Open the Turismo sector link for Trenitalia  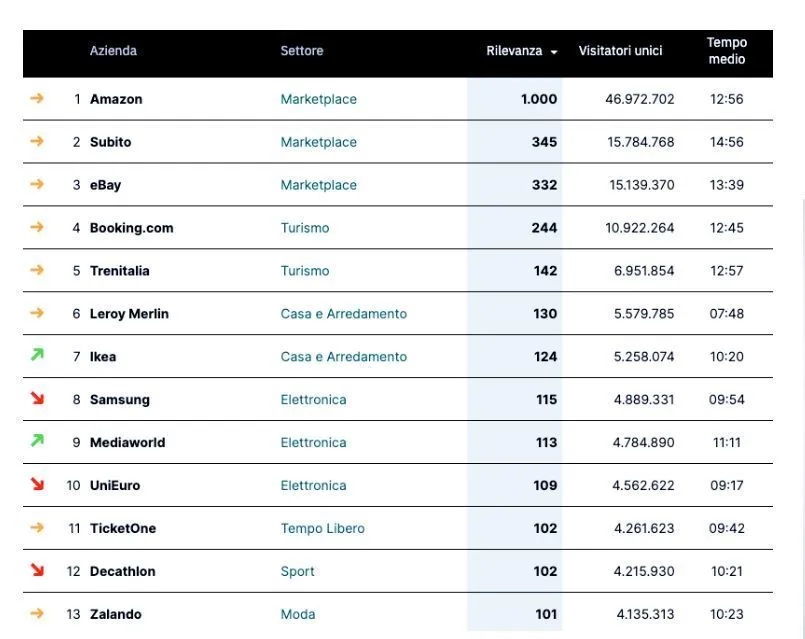pyautogui.click(x=304, y=271)
